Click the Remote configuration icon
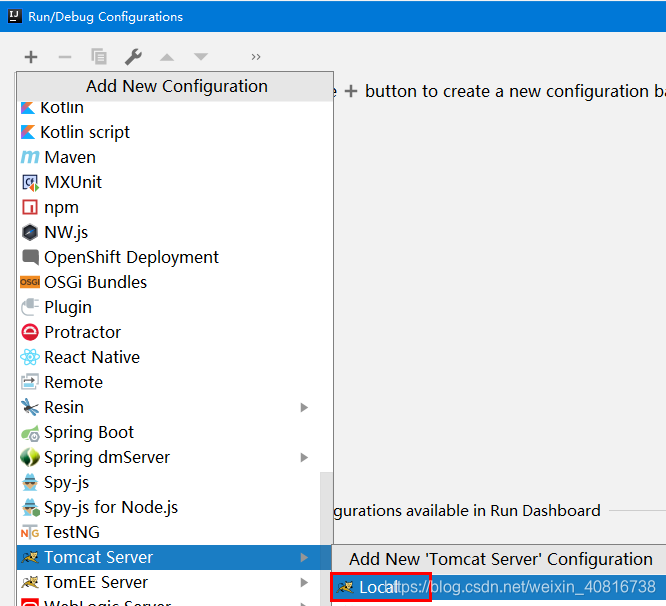This screenshot has width=666, height=606. click(30, 382)
